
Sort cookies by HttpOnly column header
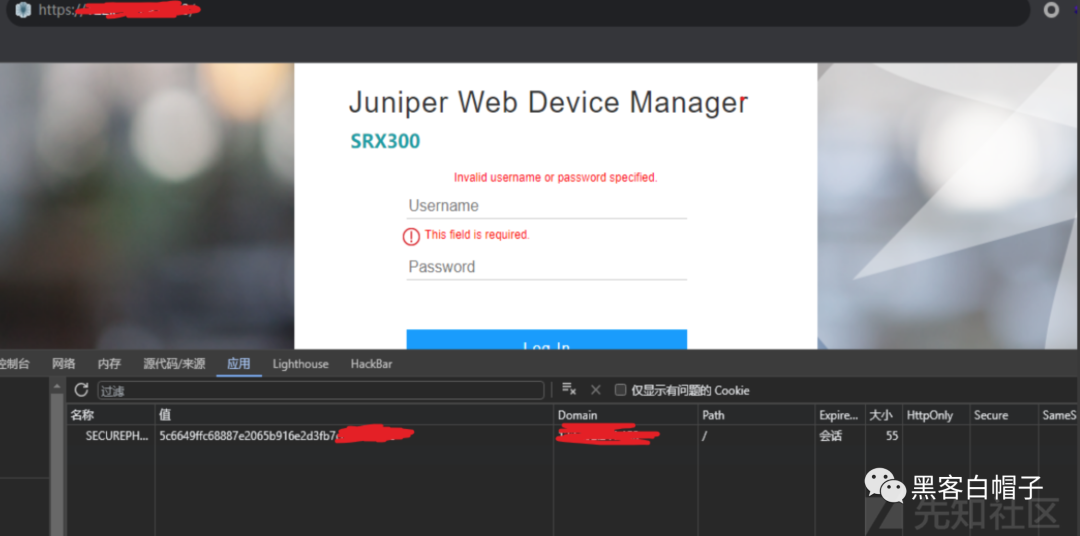click(935, 415)
